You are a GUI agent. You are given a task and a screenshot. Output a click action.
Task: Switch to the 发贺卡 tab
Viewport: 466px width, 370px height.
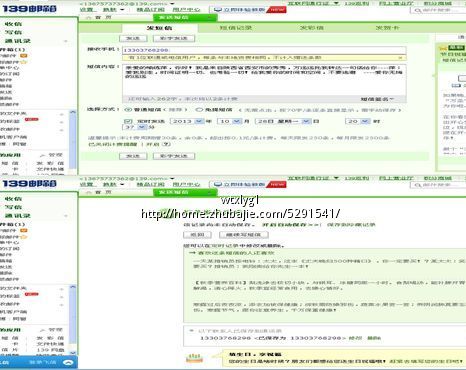tap(387, 28)
